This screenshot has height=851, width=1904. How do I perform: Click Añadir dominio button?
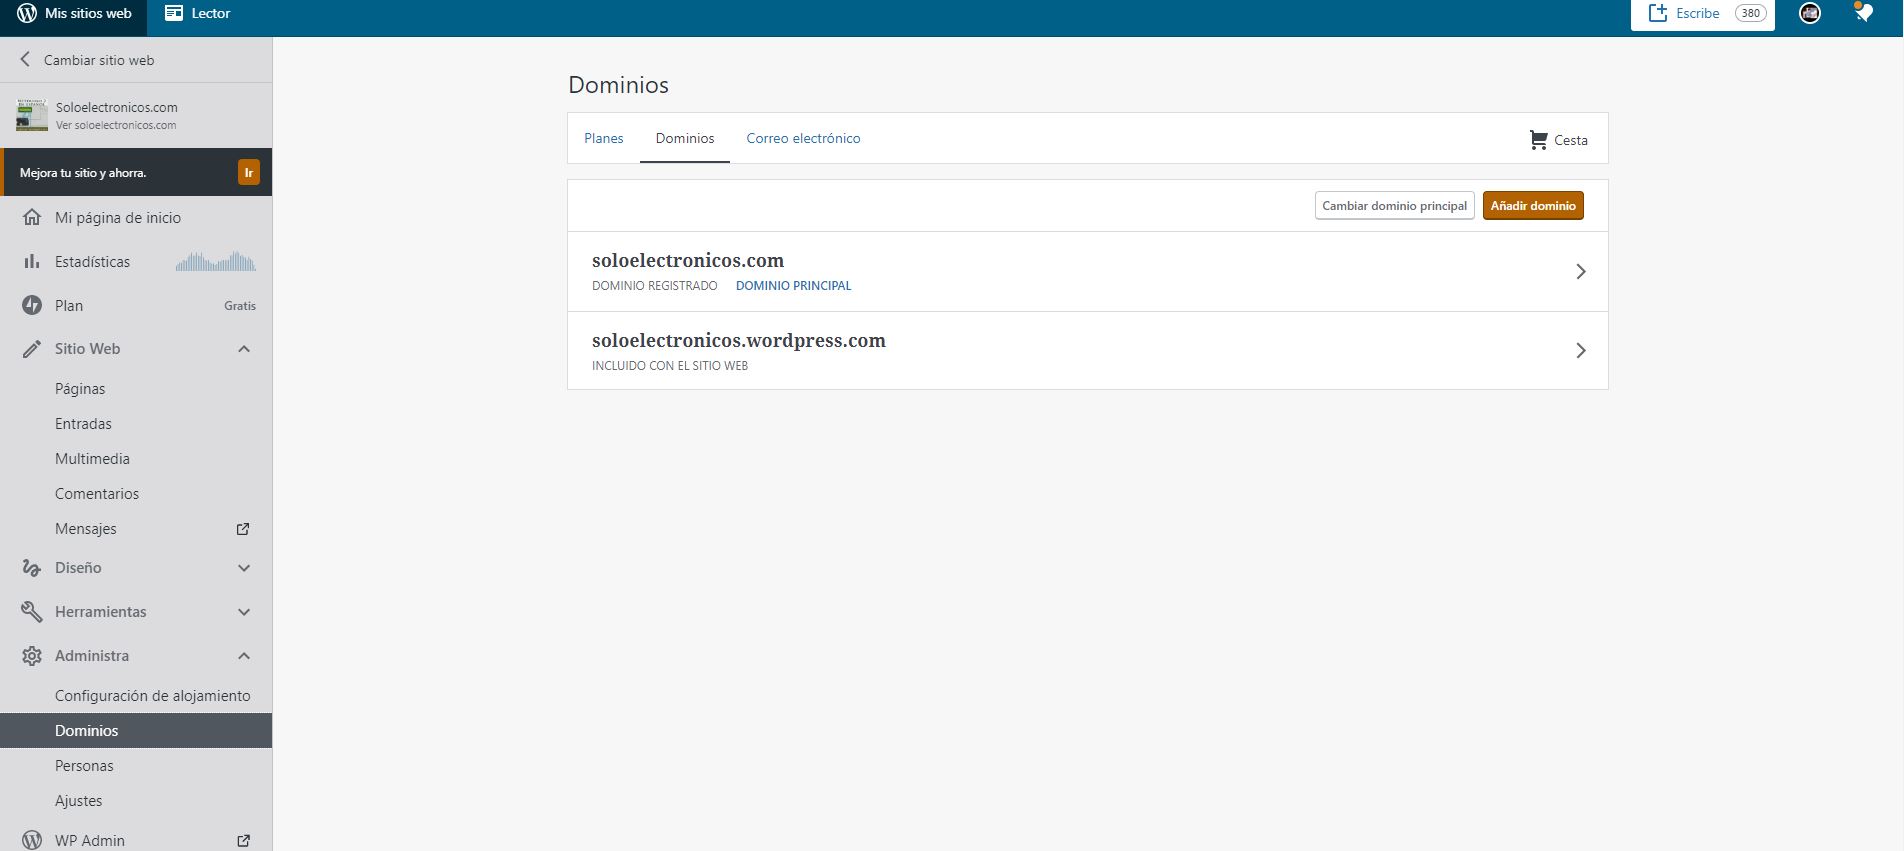click(1532, 206)
